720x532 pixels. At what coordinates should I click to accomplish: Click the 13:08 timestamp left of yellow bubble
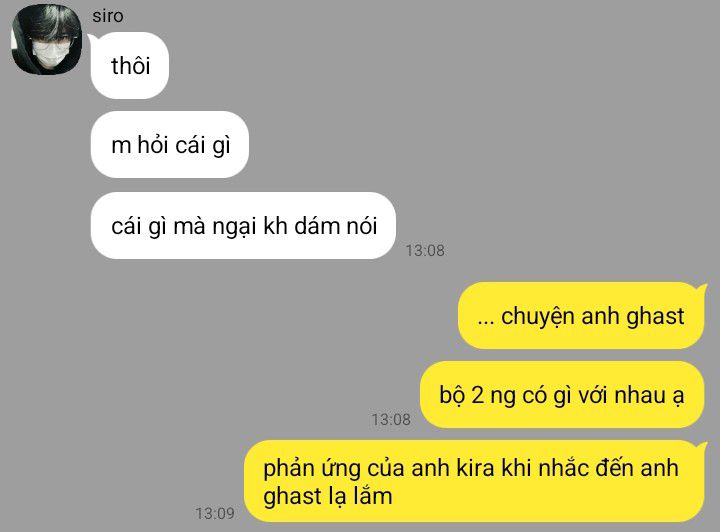point(391,420)
